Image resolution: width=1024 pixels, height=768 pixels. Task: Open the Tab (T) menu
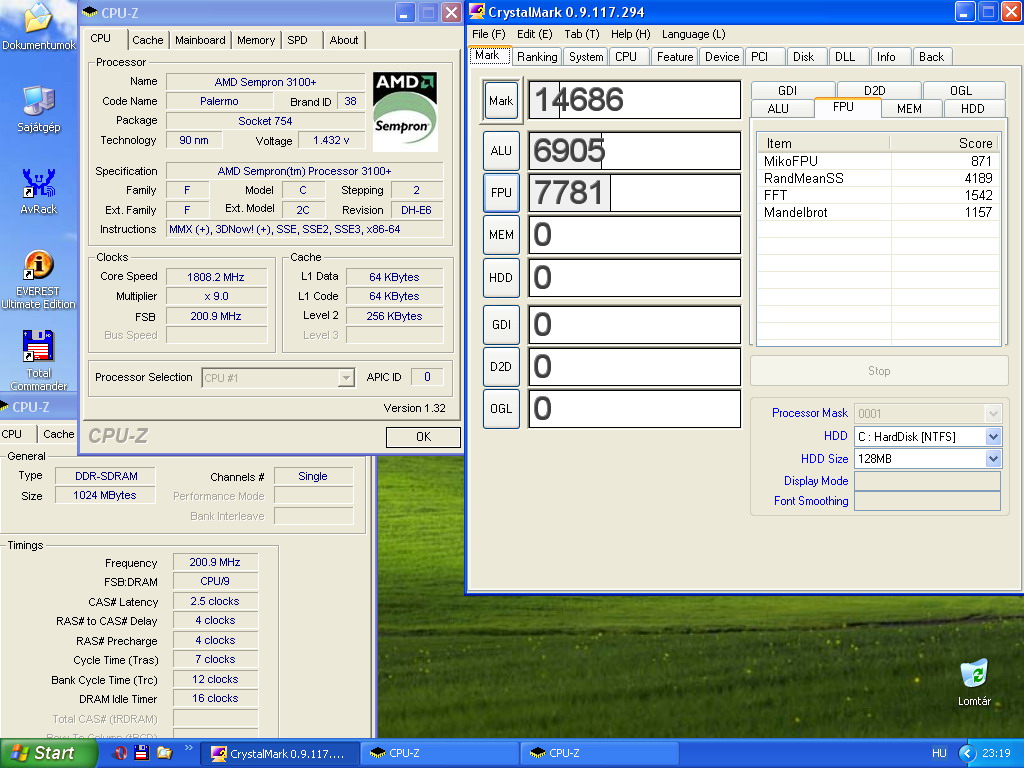coord(582,34)
